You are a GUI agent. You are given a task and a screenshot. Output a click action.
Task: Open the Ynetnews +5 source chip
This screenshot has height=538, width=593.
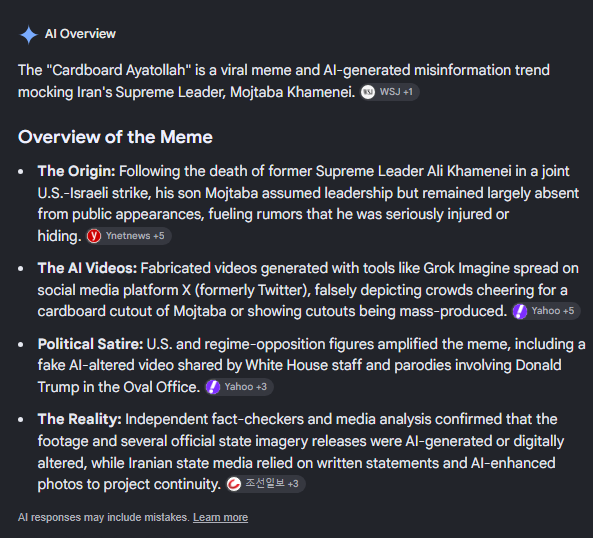(129, 236)
